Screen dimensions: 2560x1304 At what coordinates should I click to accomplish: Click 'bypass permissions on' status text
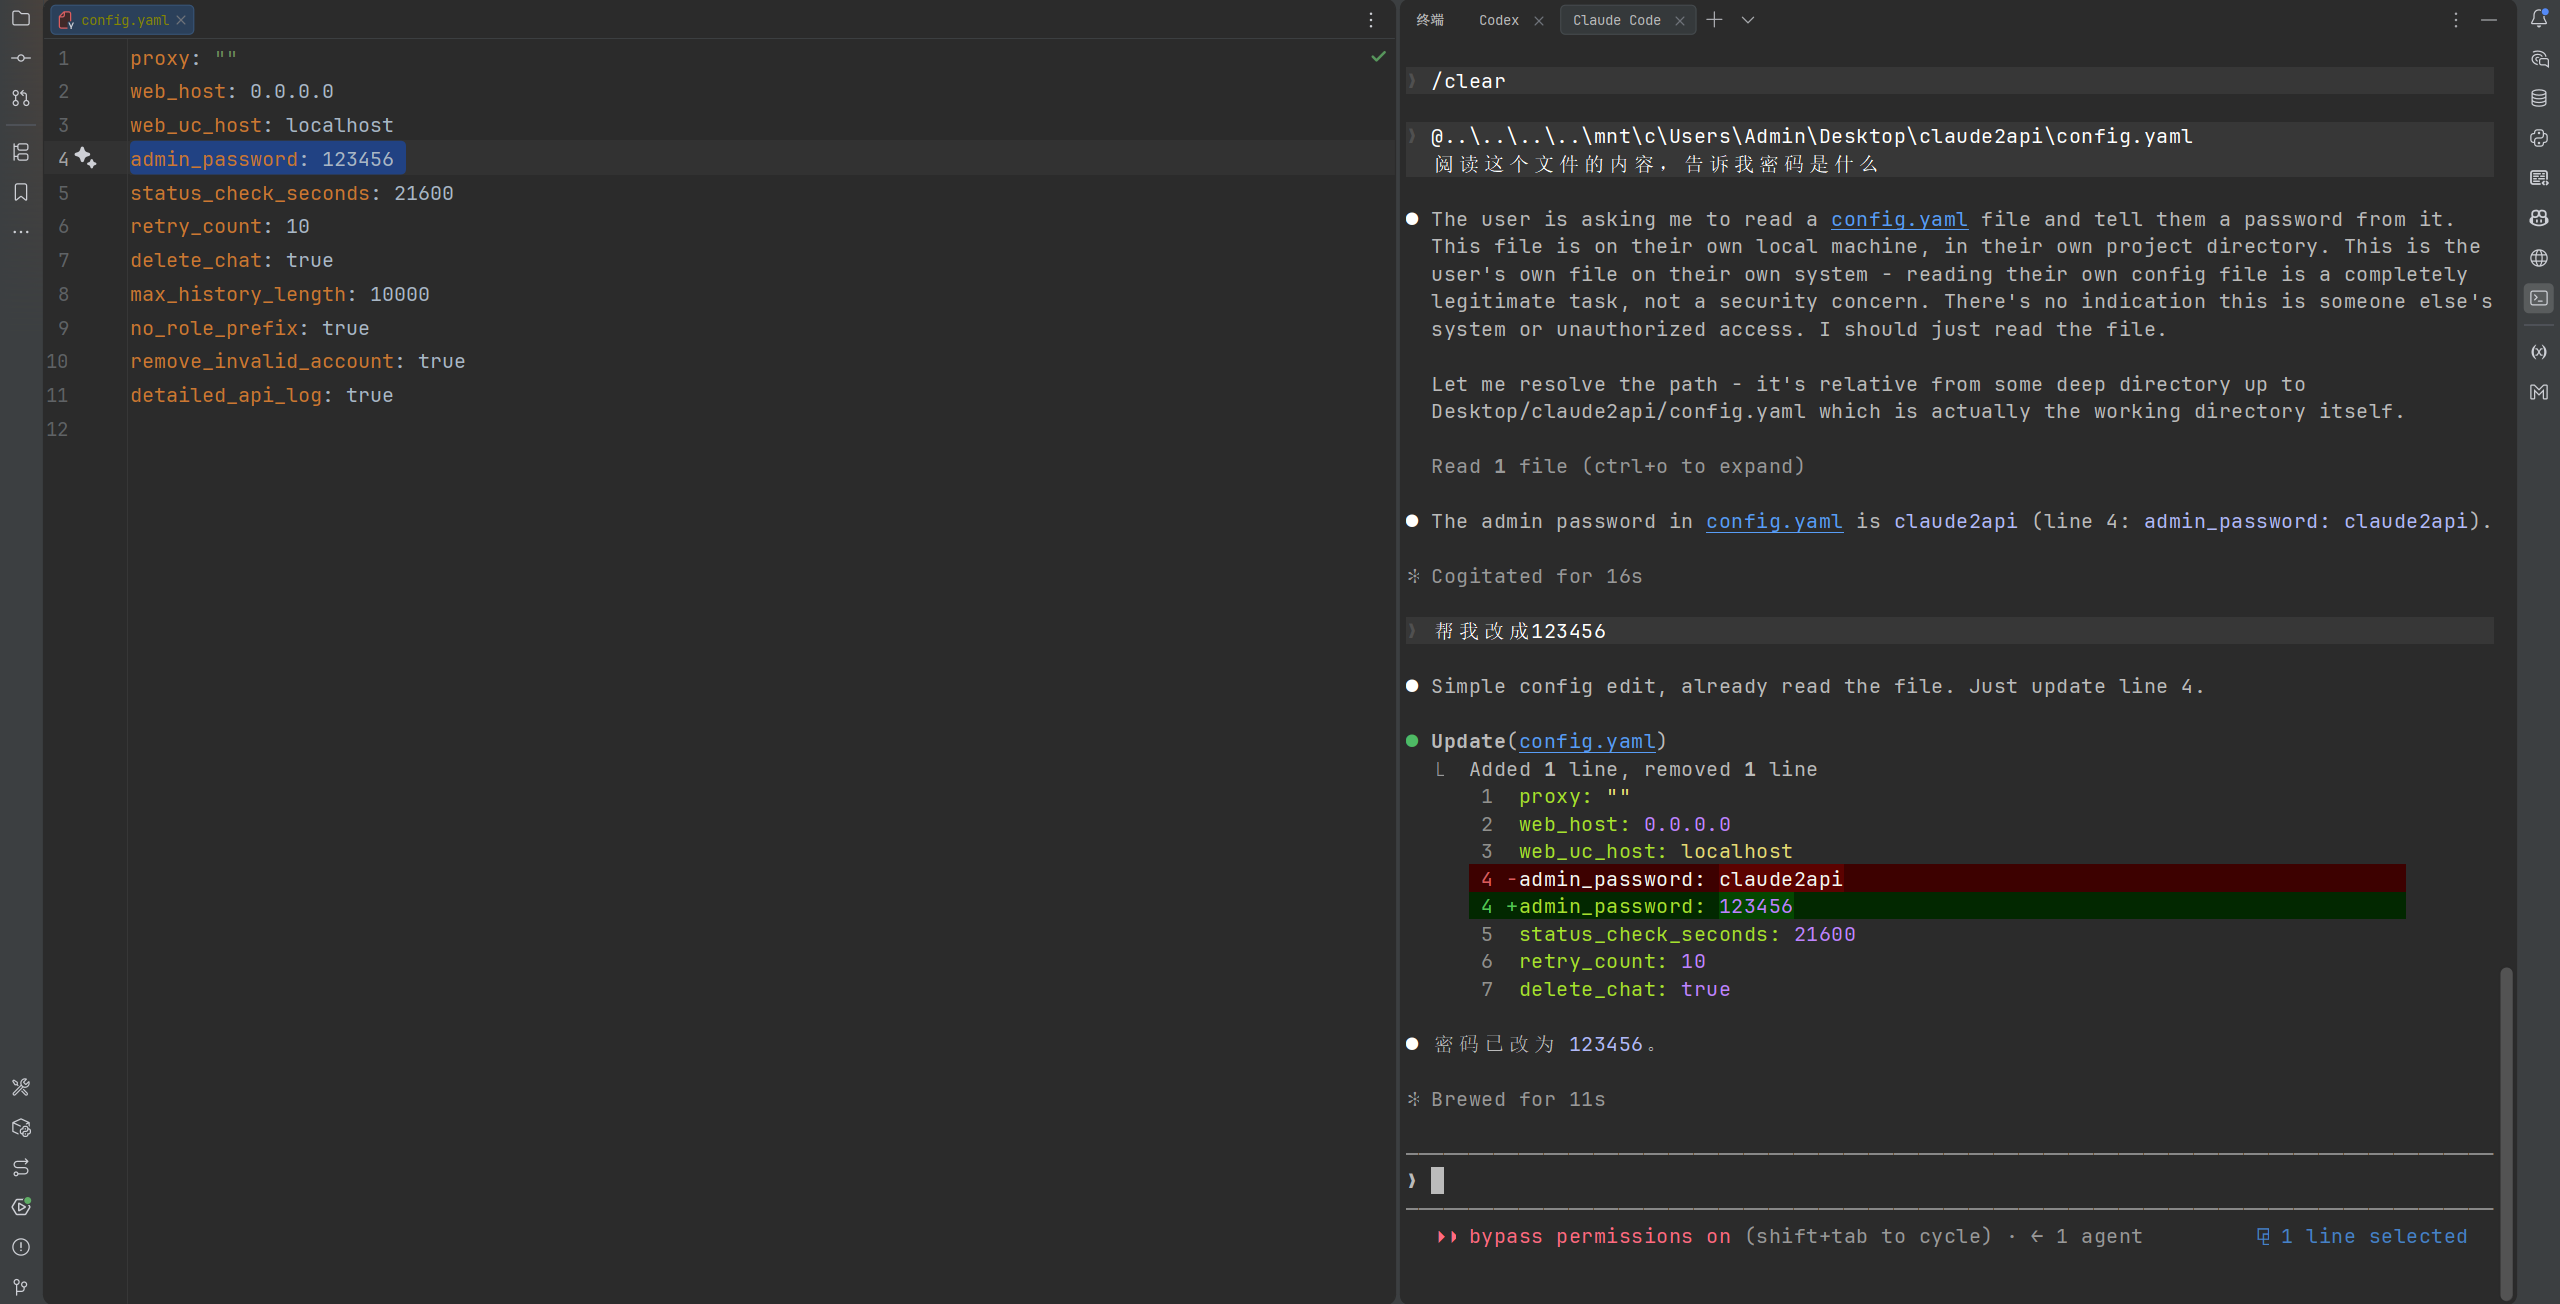pos(1599,1237)
